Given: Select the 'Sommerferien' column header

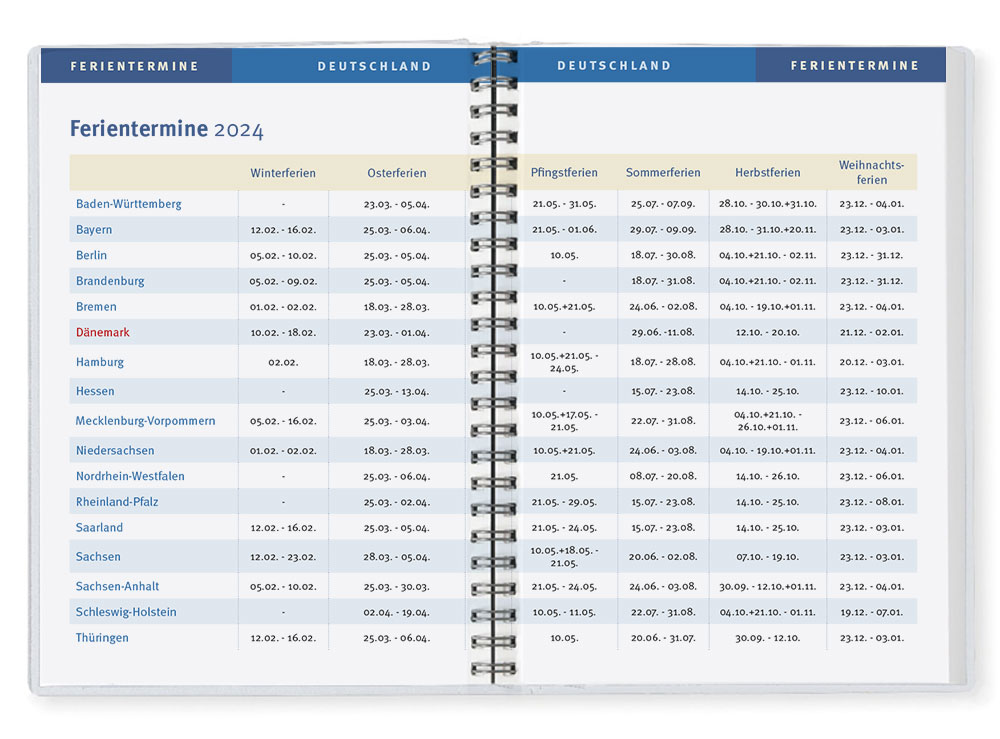Looking at the screenshot, I should [663, 172].
